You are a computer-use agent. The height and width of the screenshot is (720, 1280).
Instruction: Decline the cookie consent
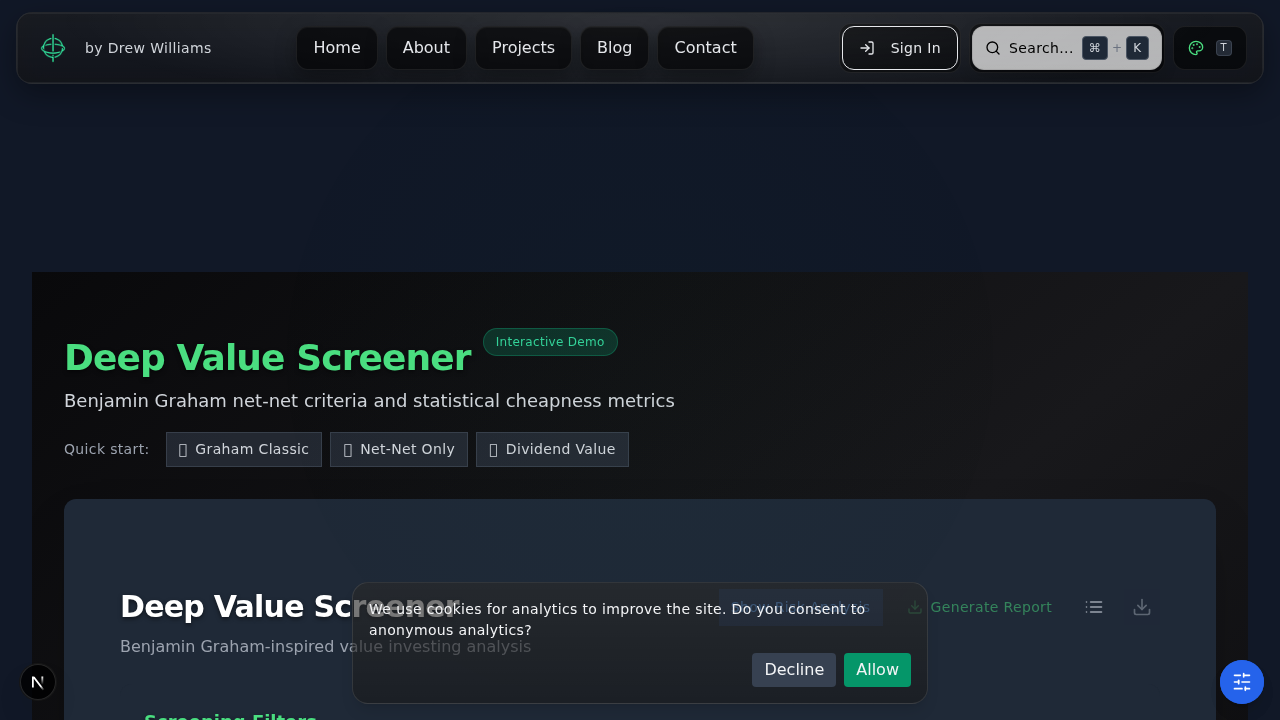793,670
